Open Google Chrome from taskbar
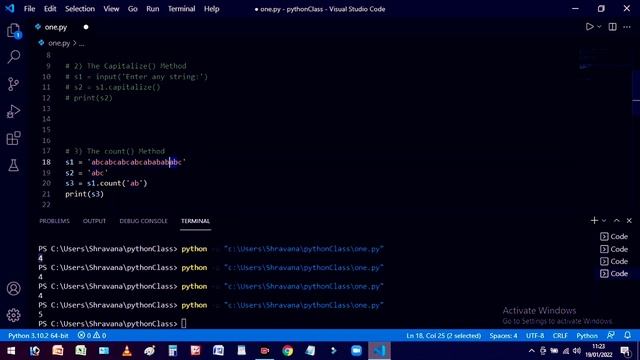The height and width of the screenshot is (360, 640). tap(287, 351)
